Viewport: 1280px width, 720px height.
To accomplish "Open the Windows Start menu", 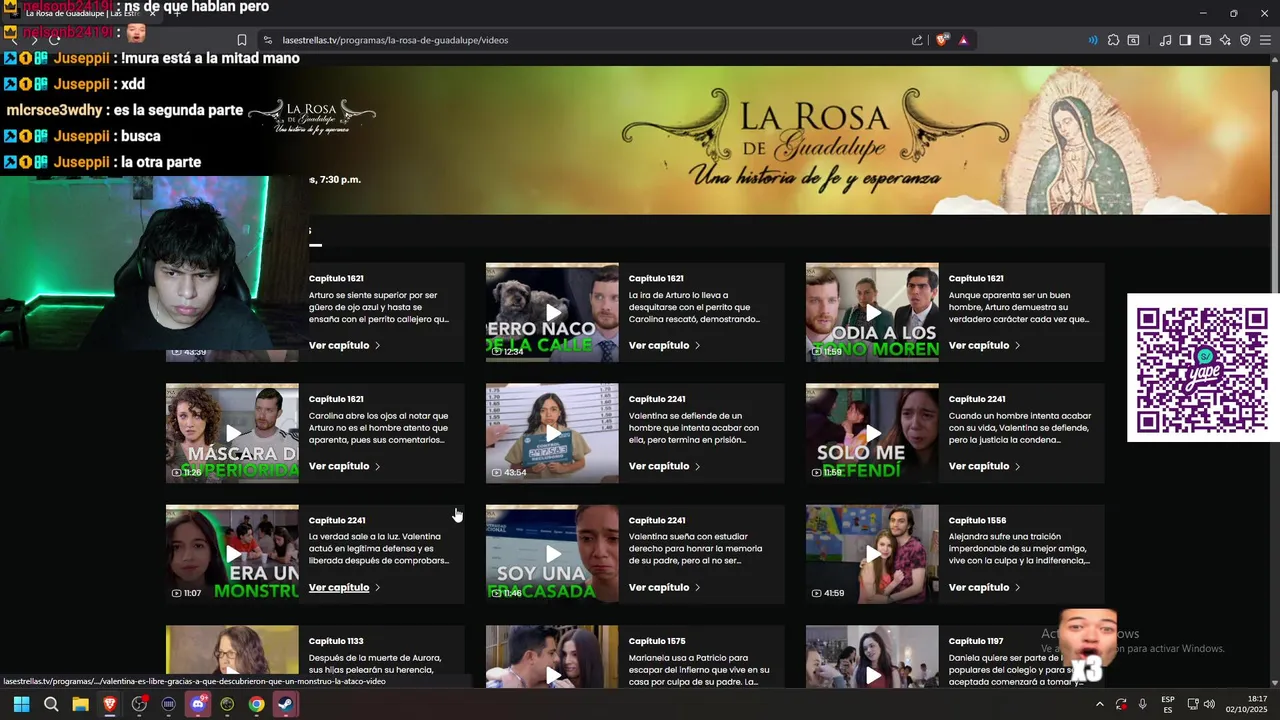I will click(x=21, y=704).
